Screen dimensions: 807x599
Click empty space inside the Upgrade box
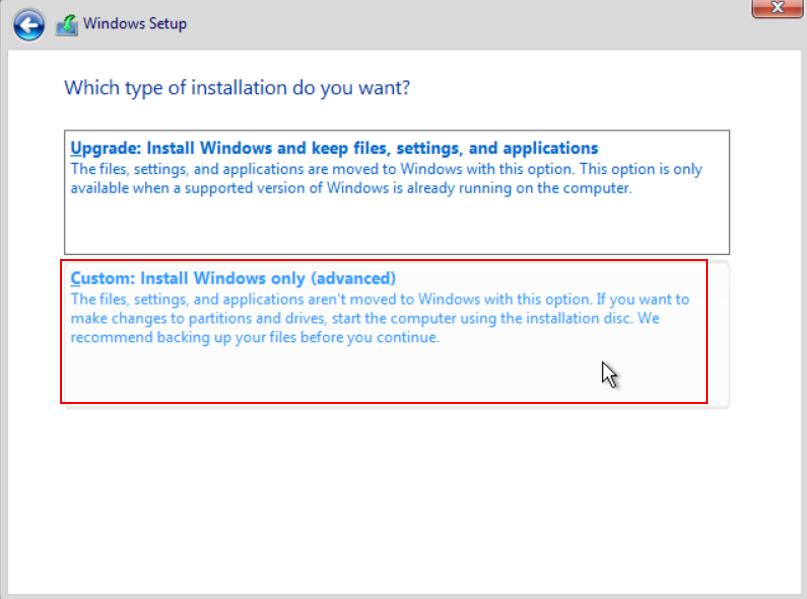pyautogui.click(x=396, y=226)
